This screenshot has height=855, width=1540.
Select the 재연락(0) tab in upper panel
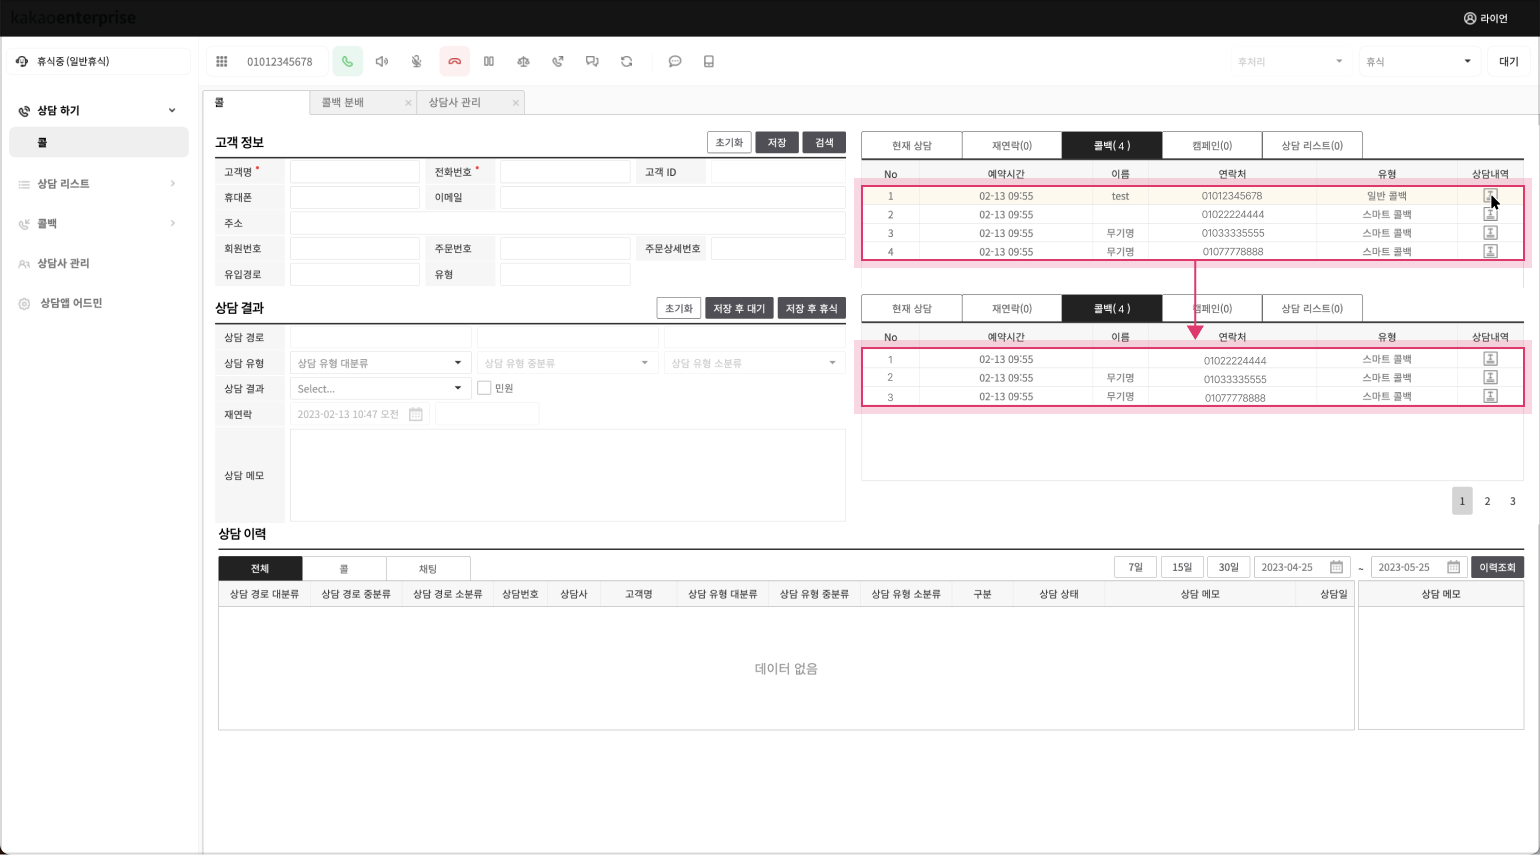(x=1011, y=146)
